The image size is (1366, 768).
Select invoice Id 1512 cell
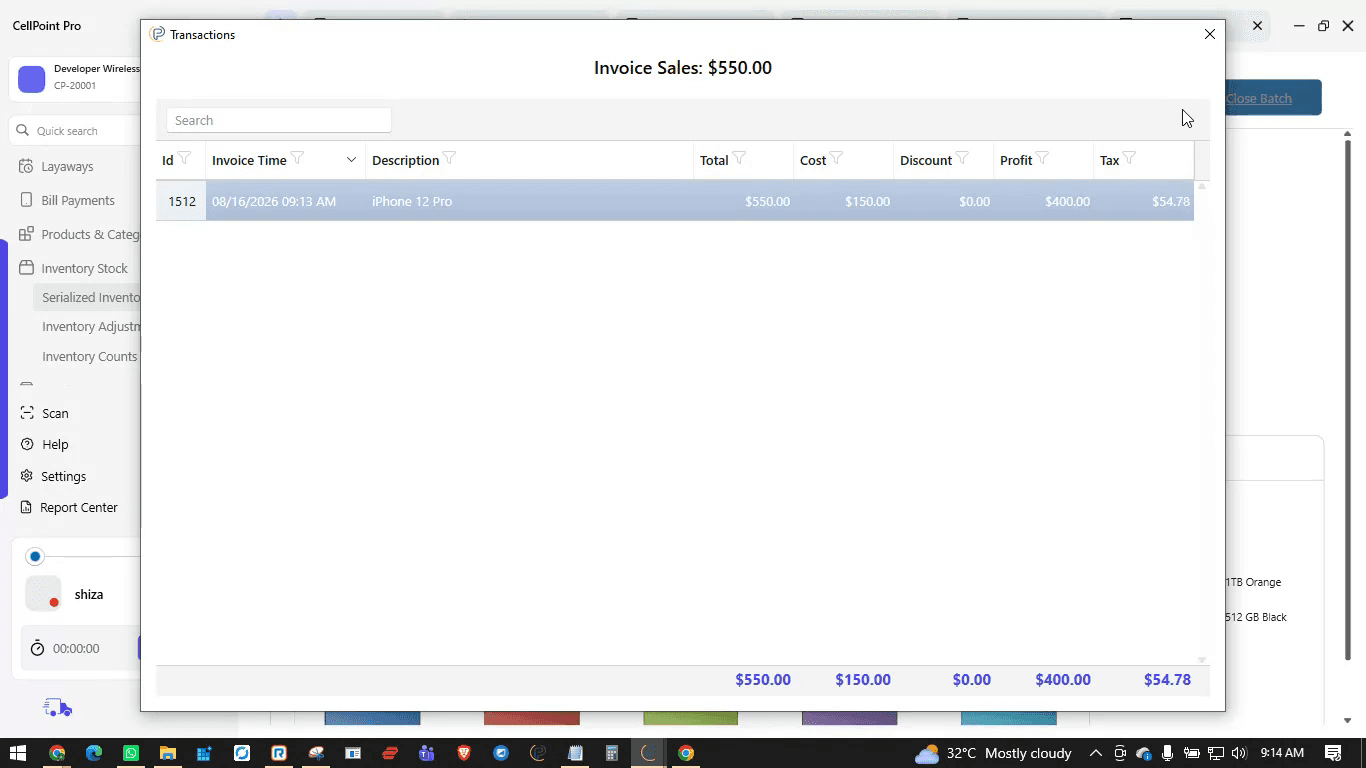click(x=181, y=201)
